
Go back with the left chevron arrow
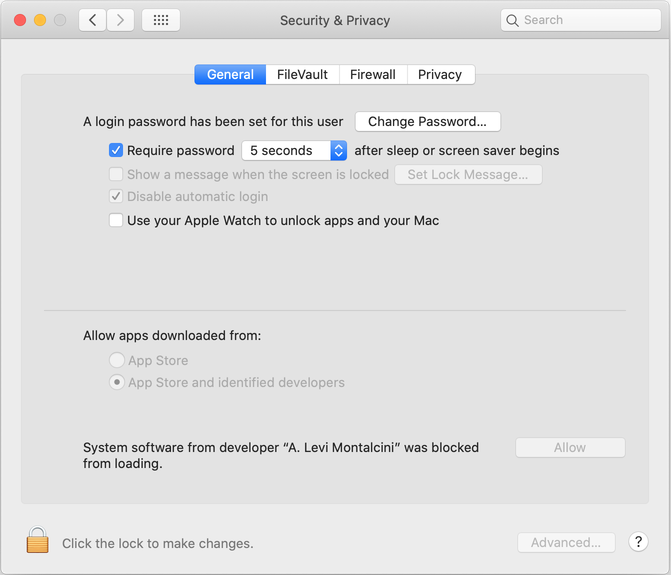(x=92, y=20)
